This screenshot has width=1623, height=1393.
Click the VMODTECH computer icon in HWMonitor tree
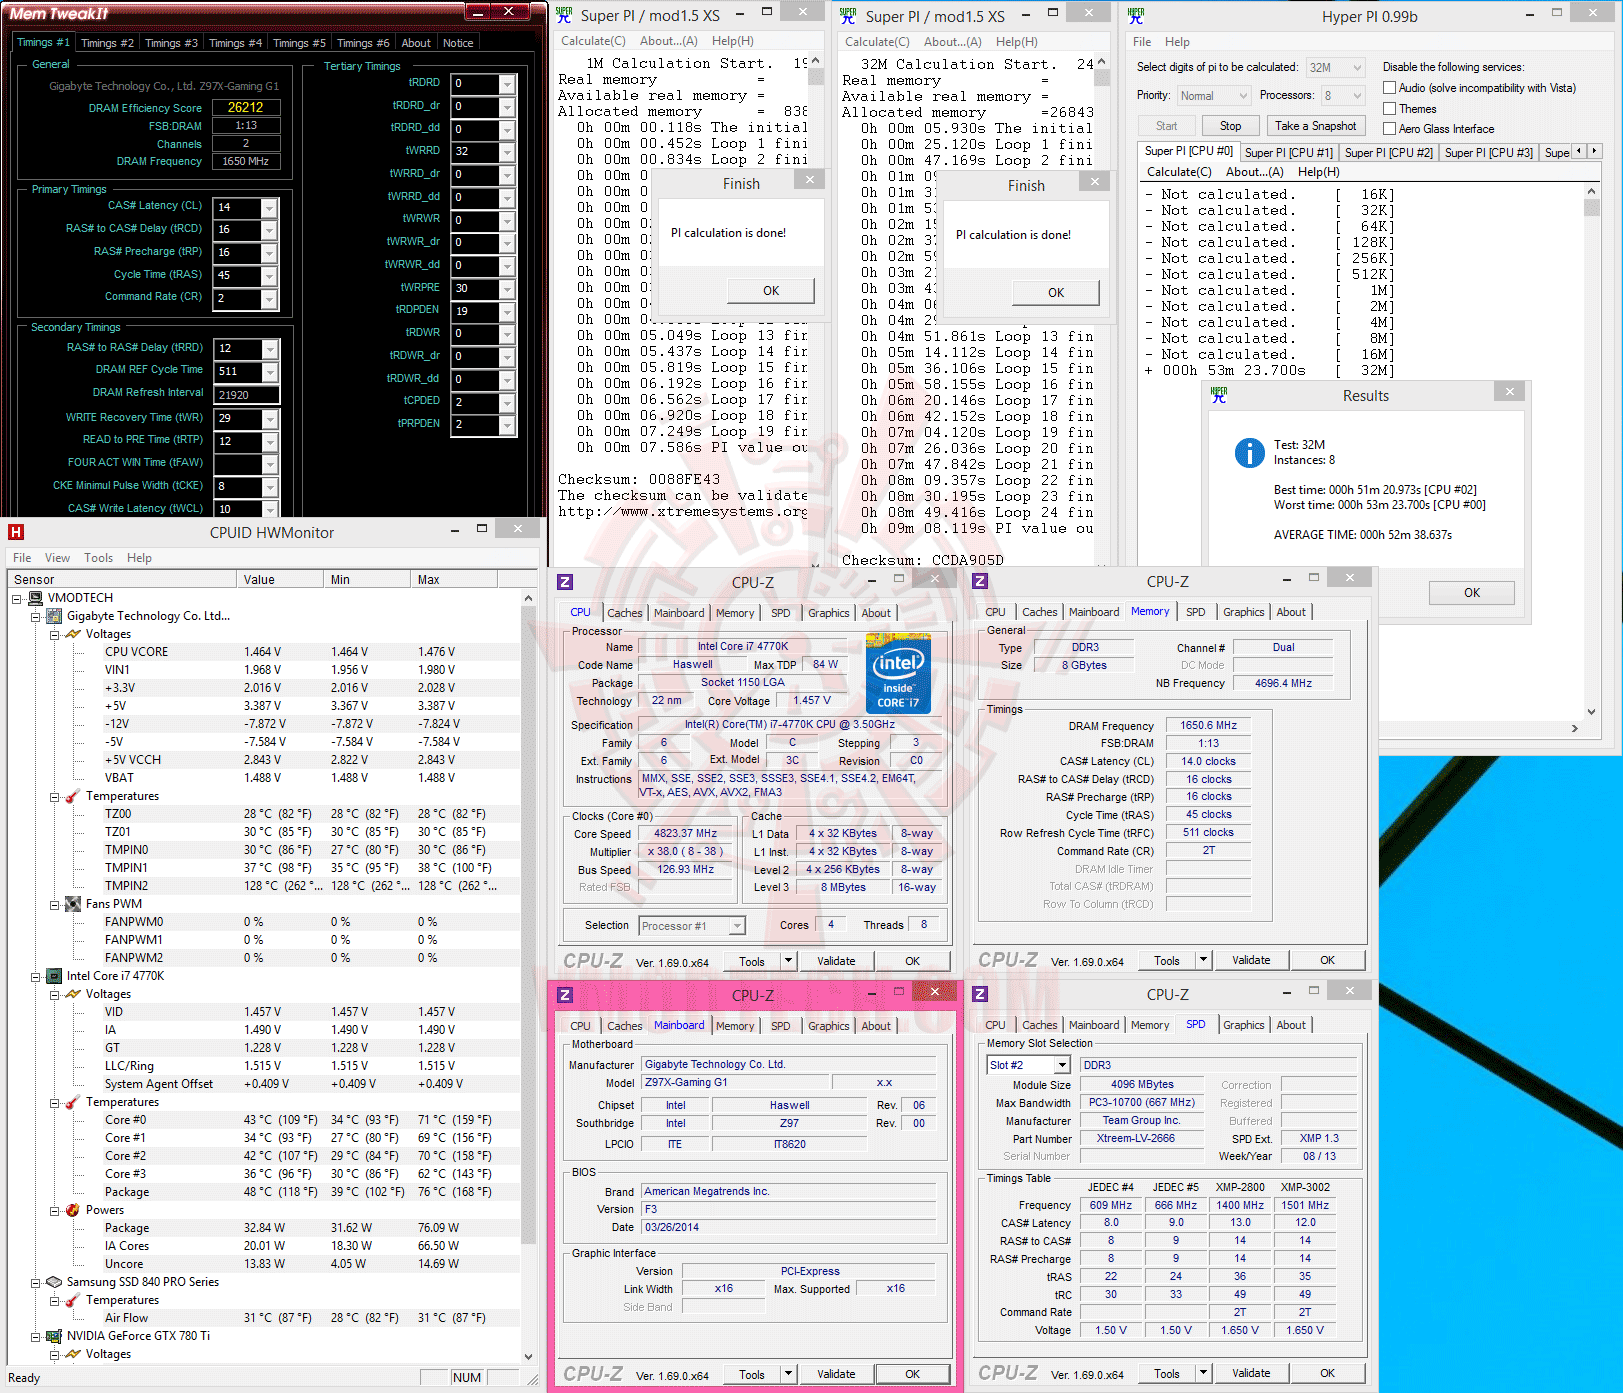point(36,598)
